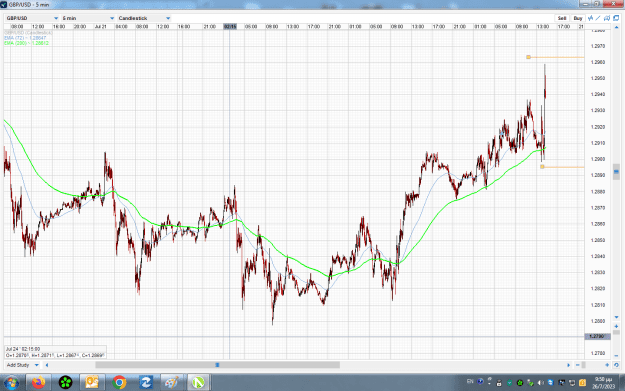Image resolution: width=625 pixels, height=391 pixels.
Task: Open the indicators/studies chart icon
Action: pyautogui.click(x=590, y=18)
